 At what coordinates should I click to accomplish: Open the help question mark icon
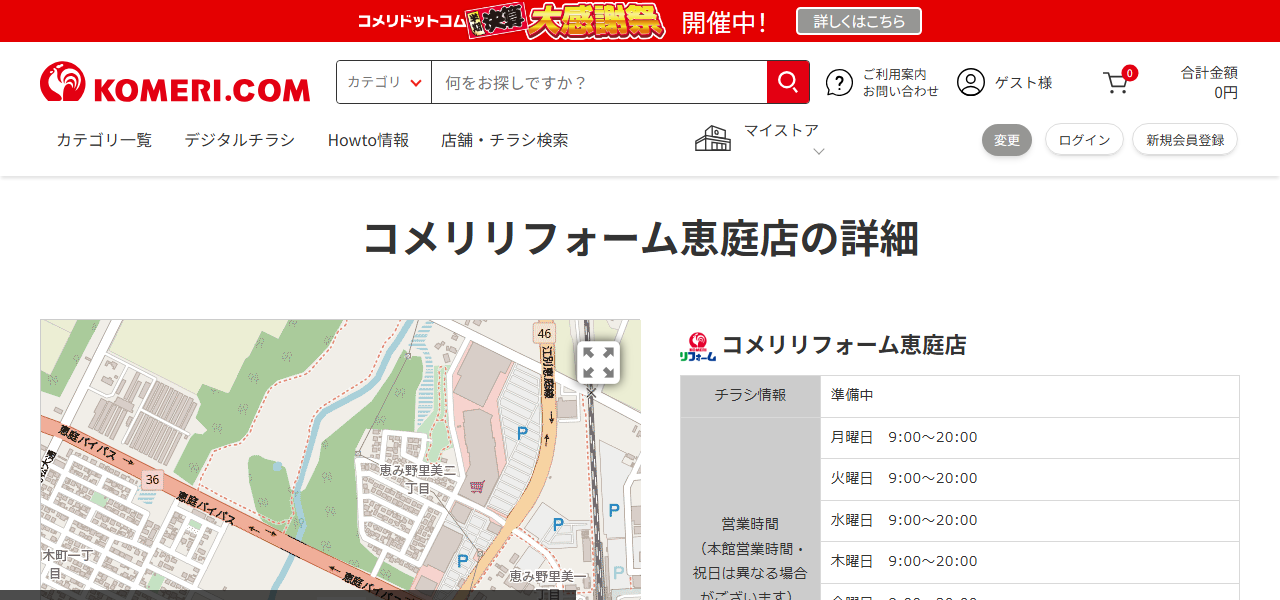tap(839, 82)
